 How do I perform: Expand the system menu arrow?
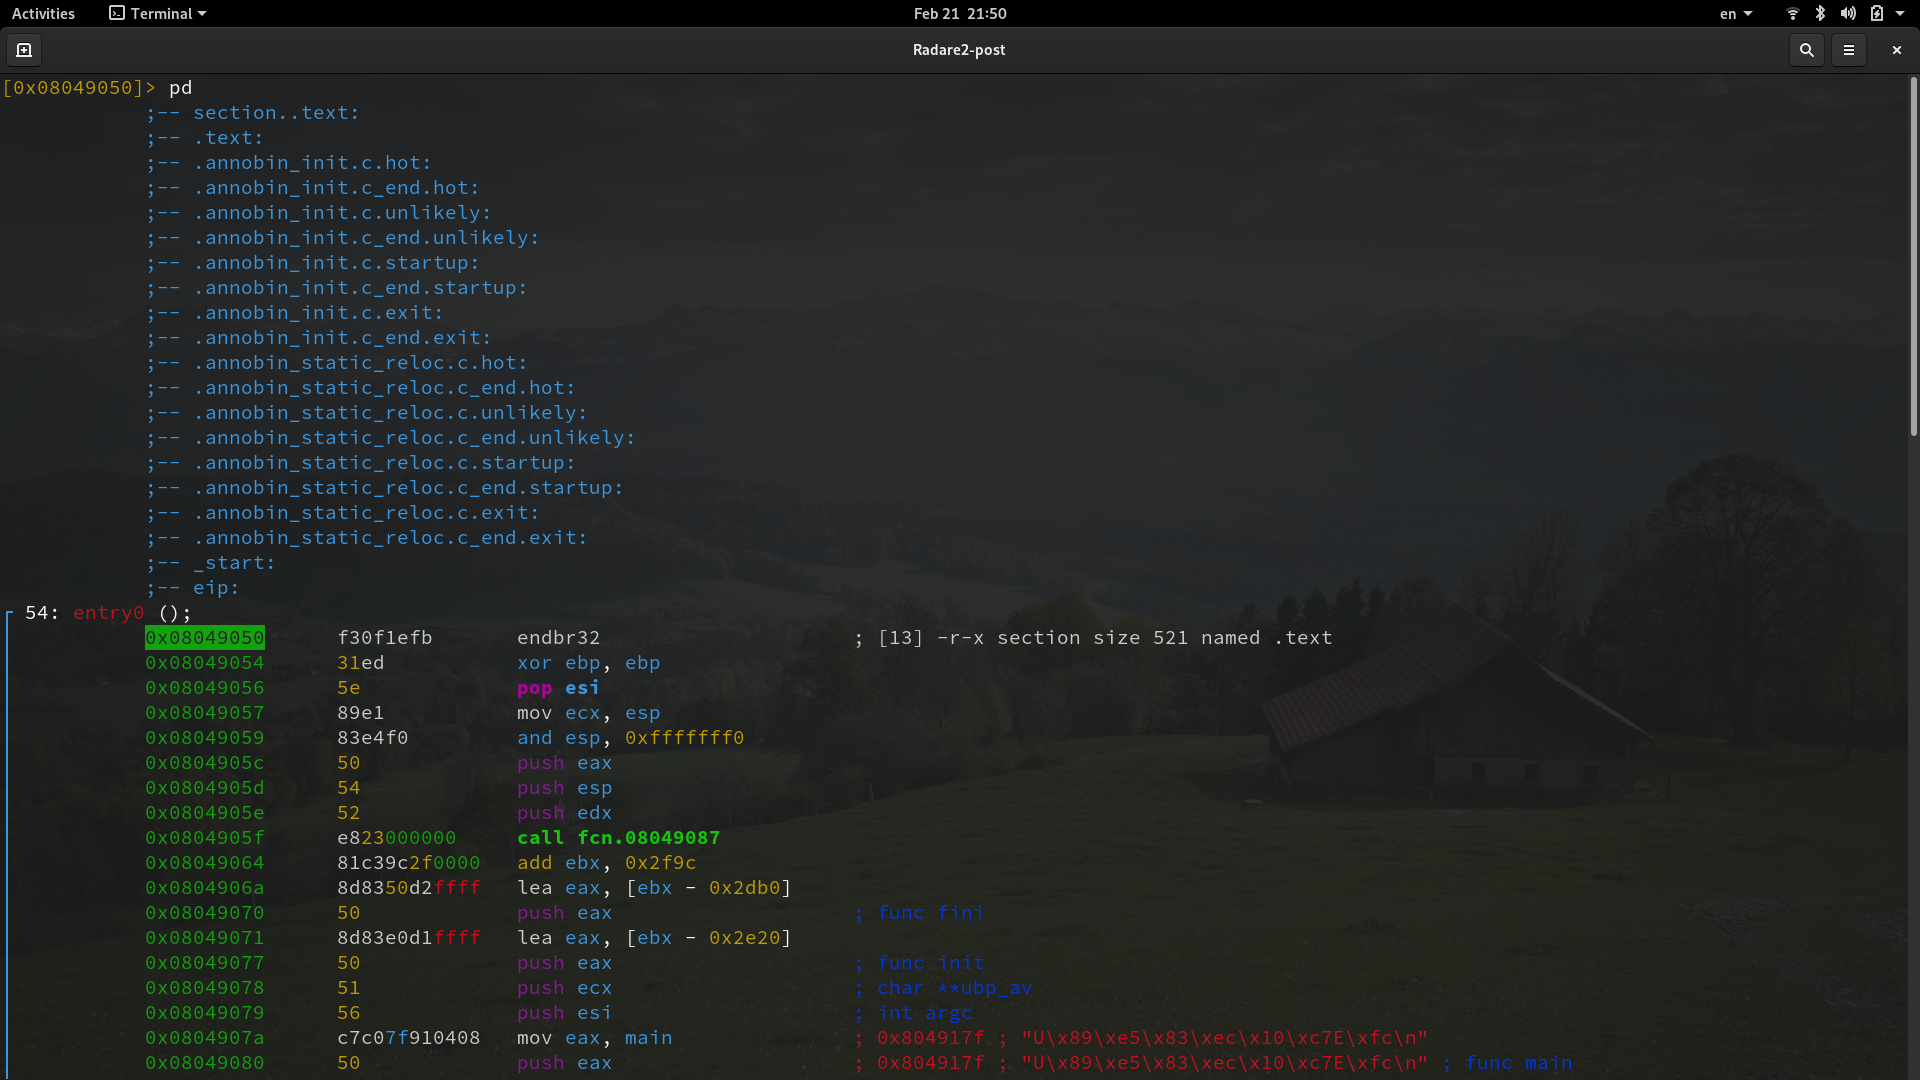click(1900, 14)
